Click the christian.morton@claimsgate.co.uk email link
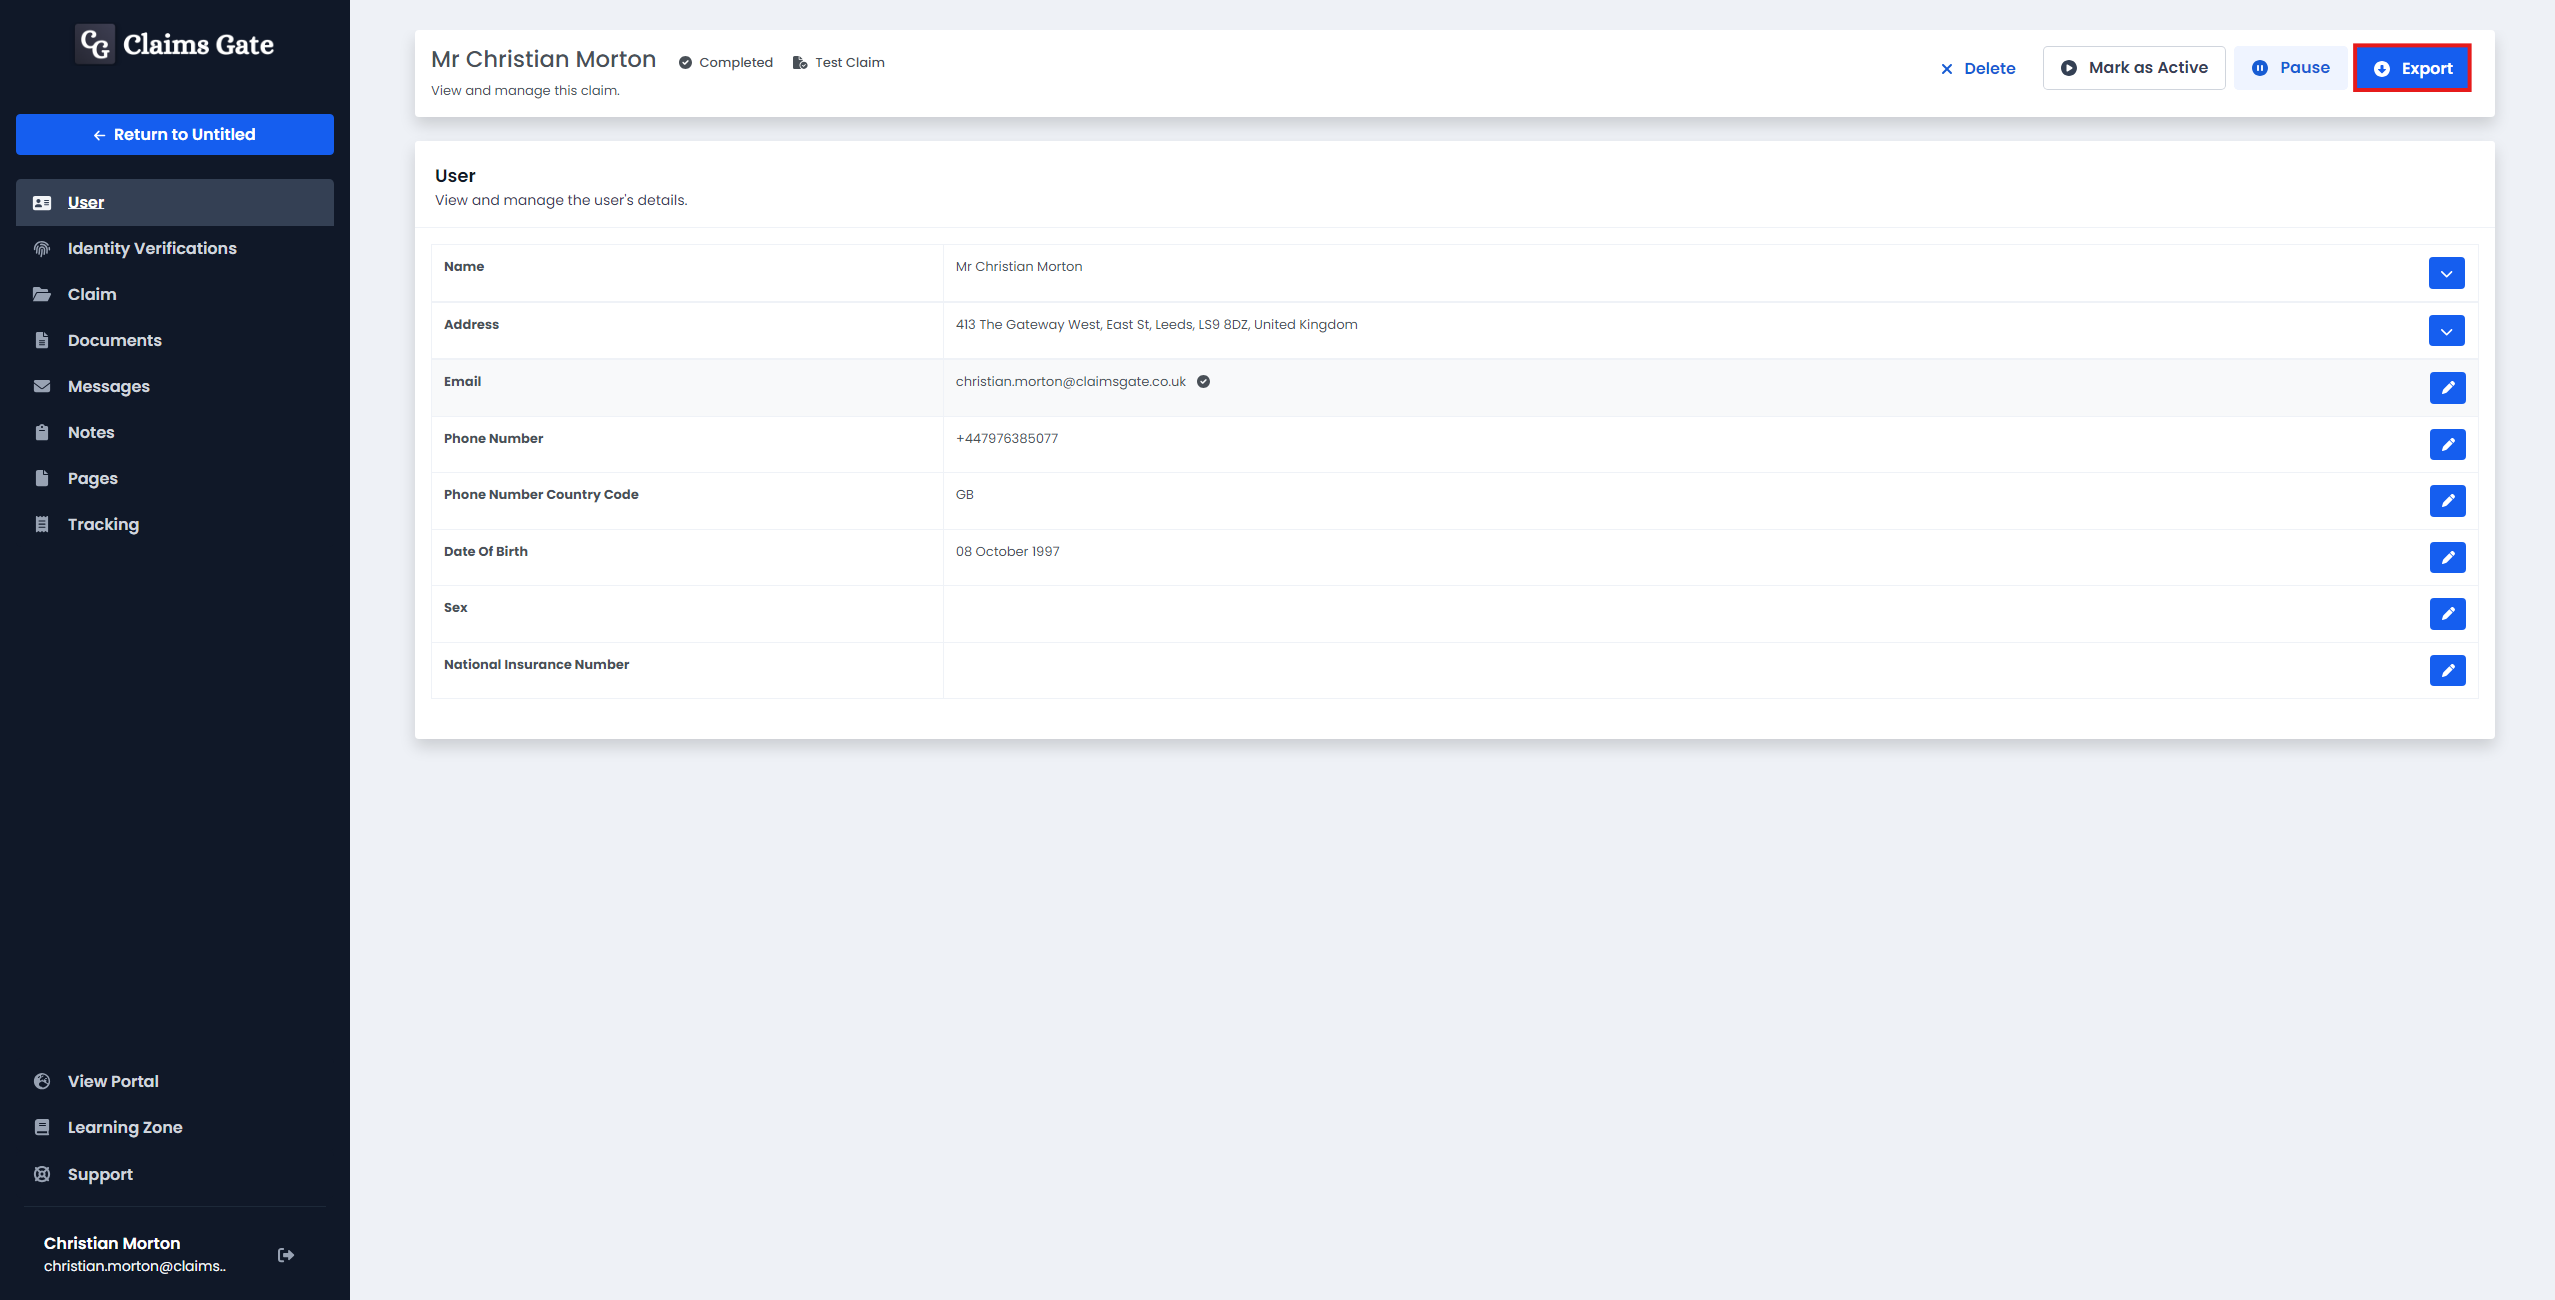Viewport: 2555px width, 1300px height. (1069, 381)
